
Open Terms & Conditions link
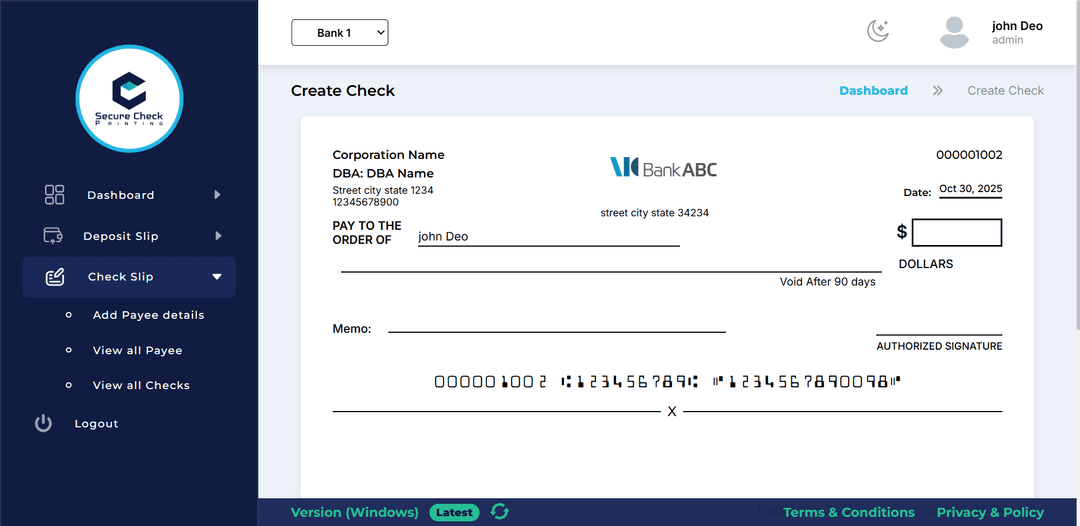coord(849,512)
